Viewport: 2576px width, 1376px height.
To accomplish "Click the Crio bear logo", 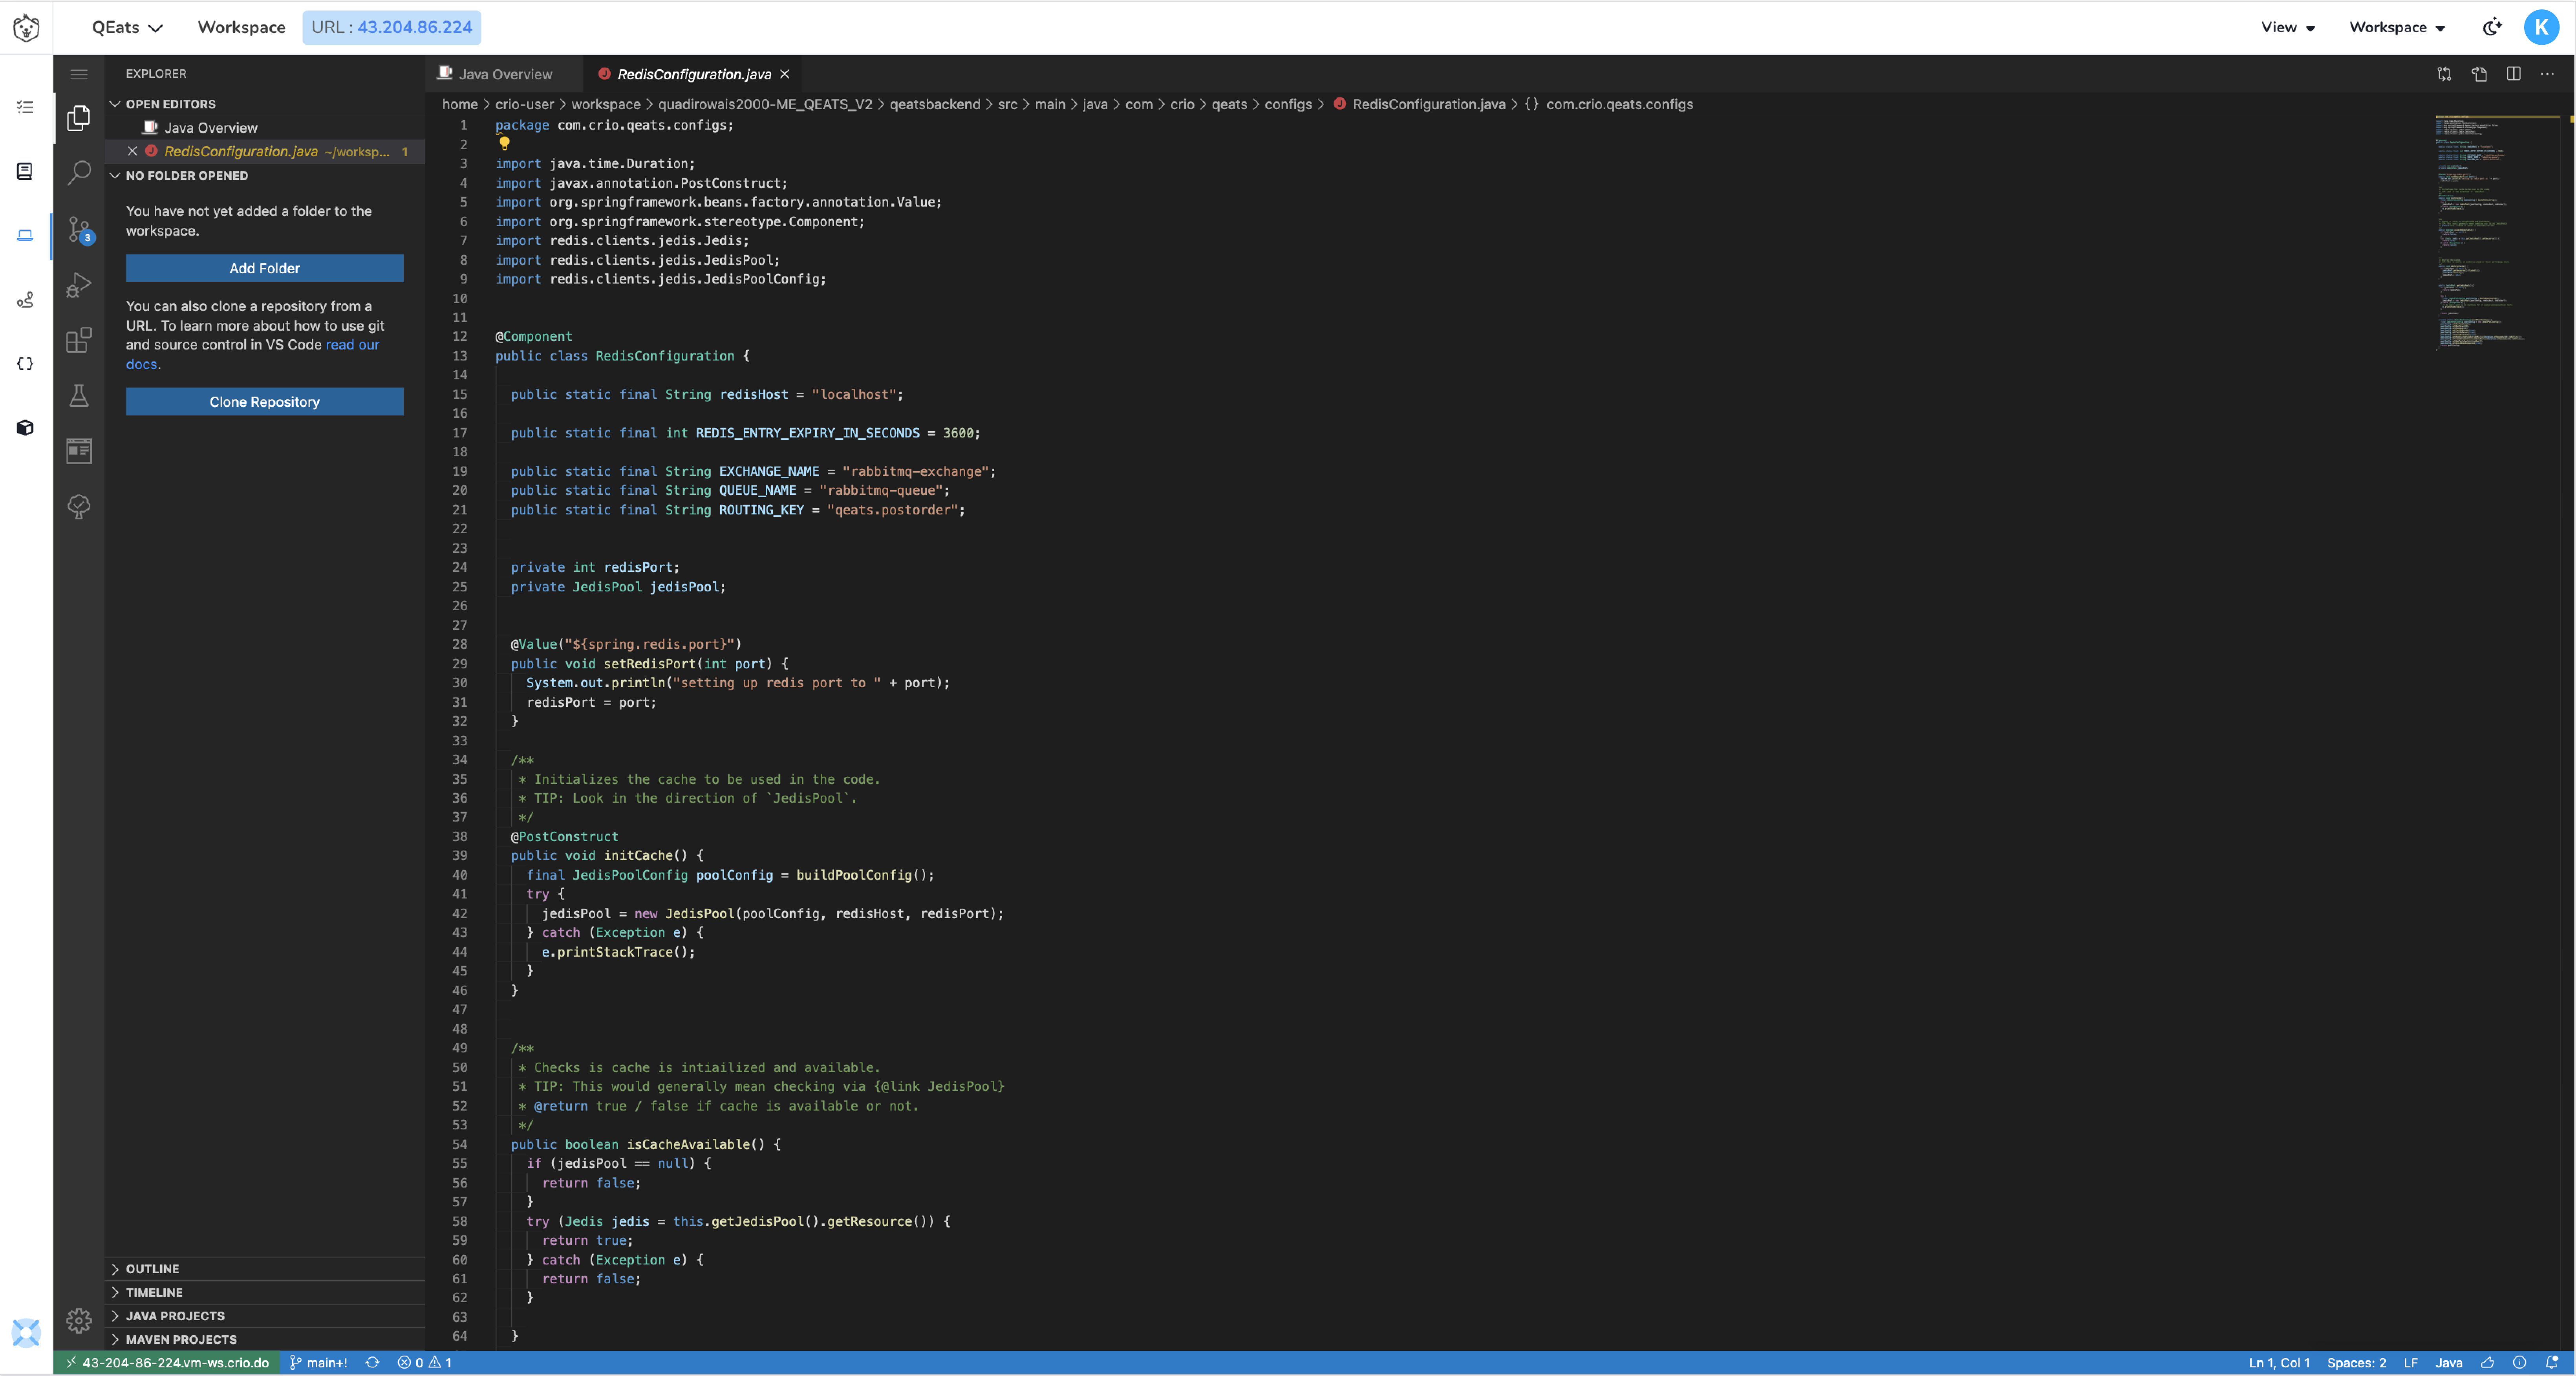I will 26,27.
